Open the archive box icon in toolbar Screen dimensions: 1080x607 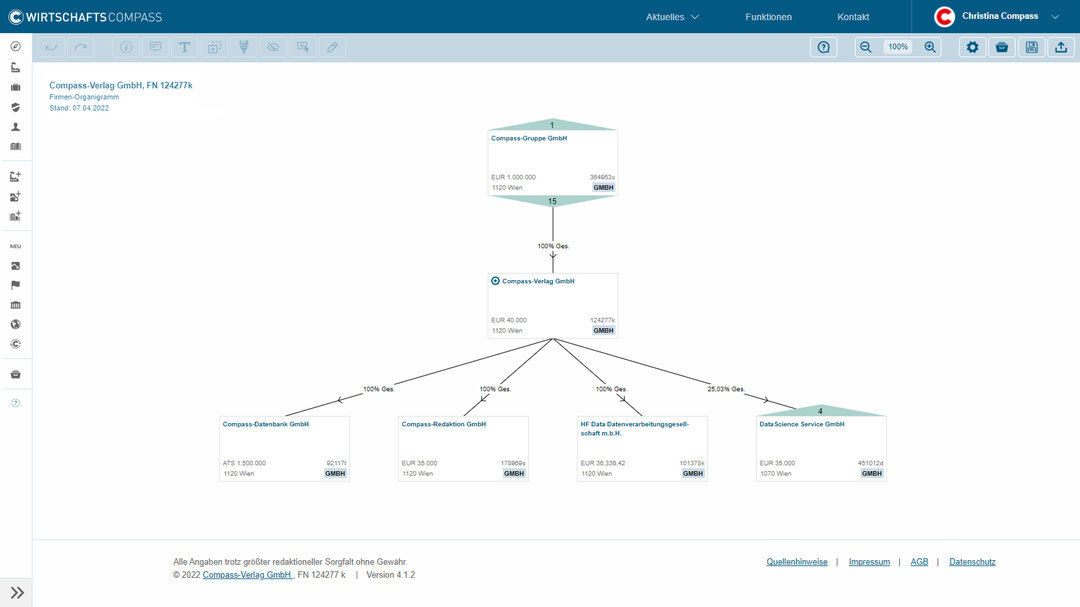click(x=1002, y=47)
